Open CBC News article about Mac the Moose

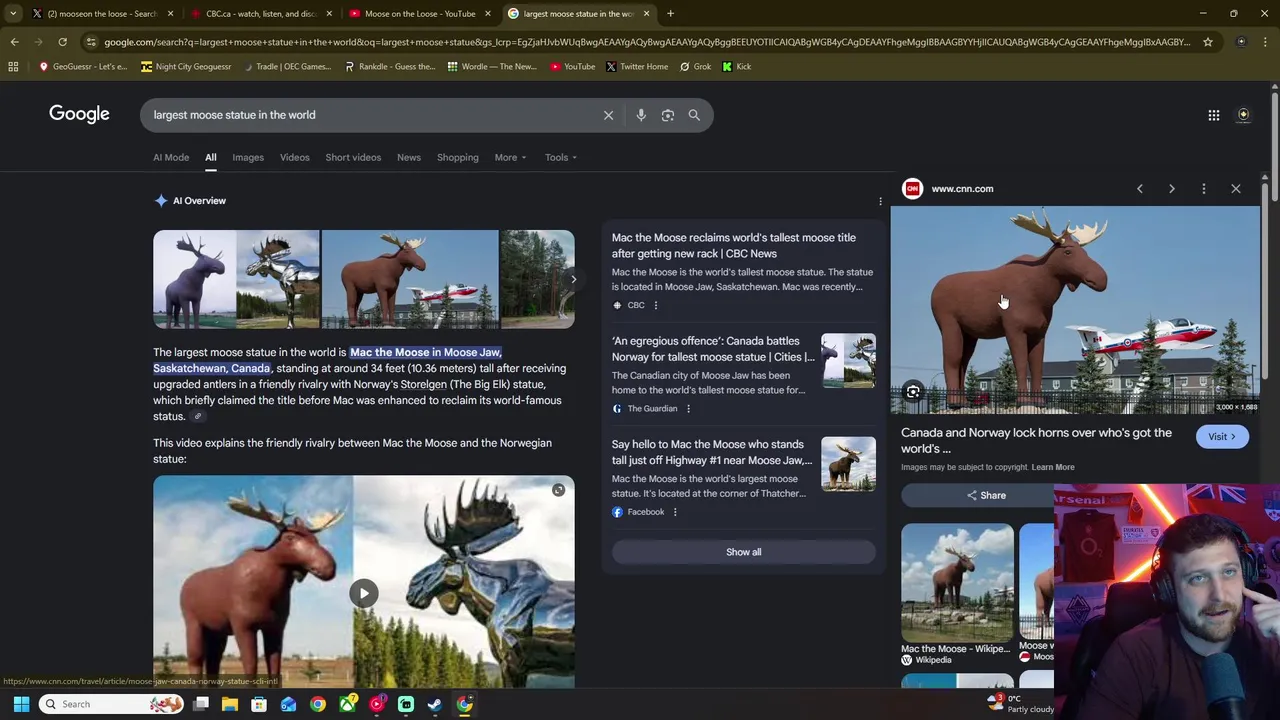click(x=734, y=246)
